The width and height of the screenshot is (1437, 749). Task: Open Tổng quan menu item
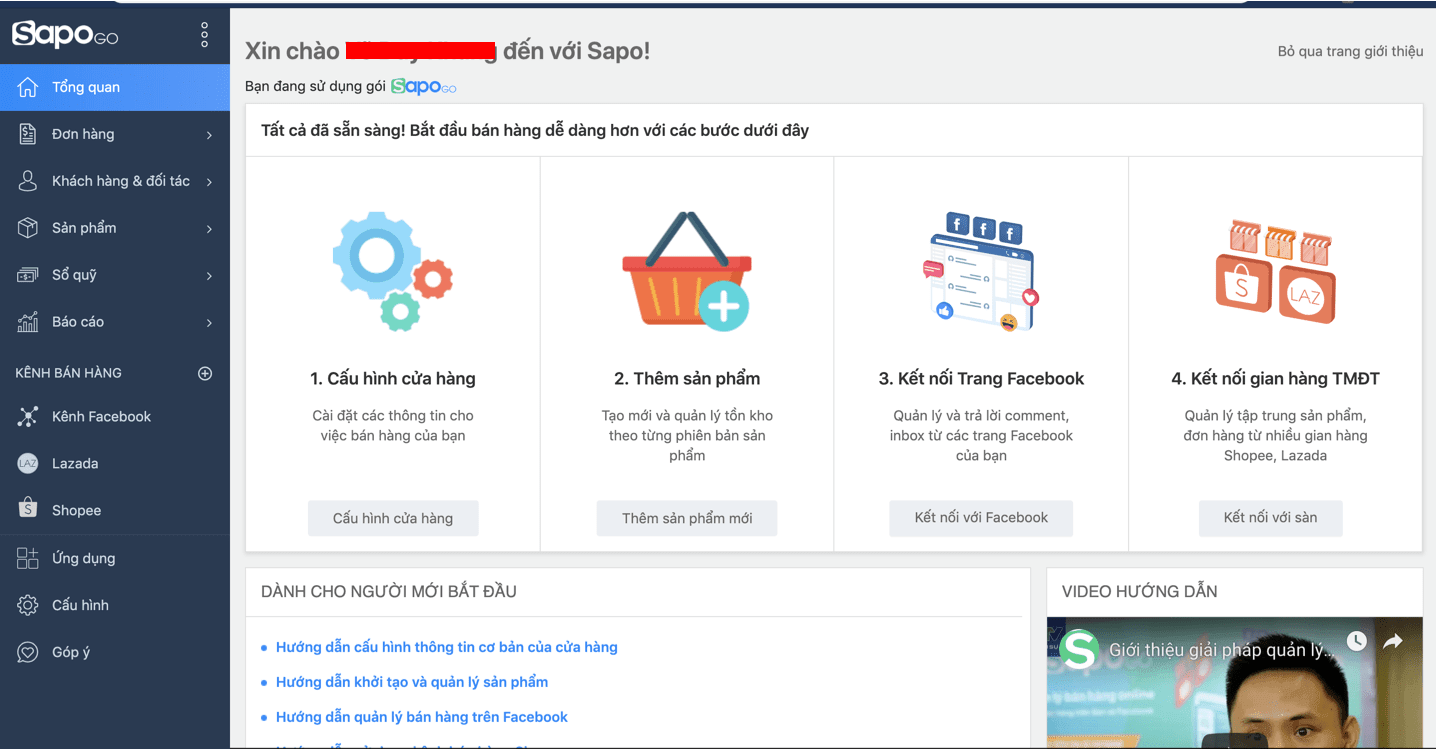[x=115, y=87]
